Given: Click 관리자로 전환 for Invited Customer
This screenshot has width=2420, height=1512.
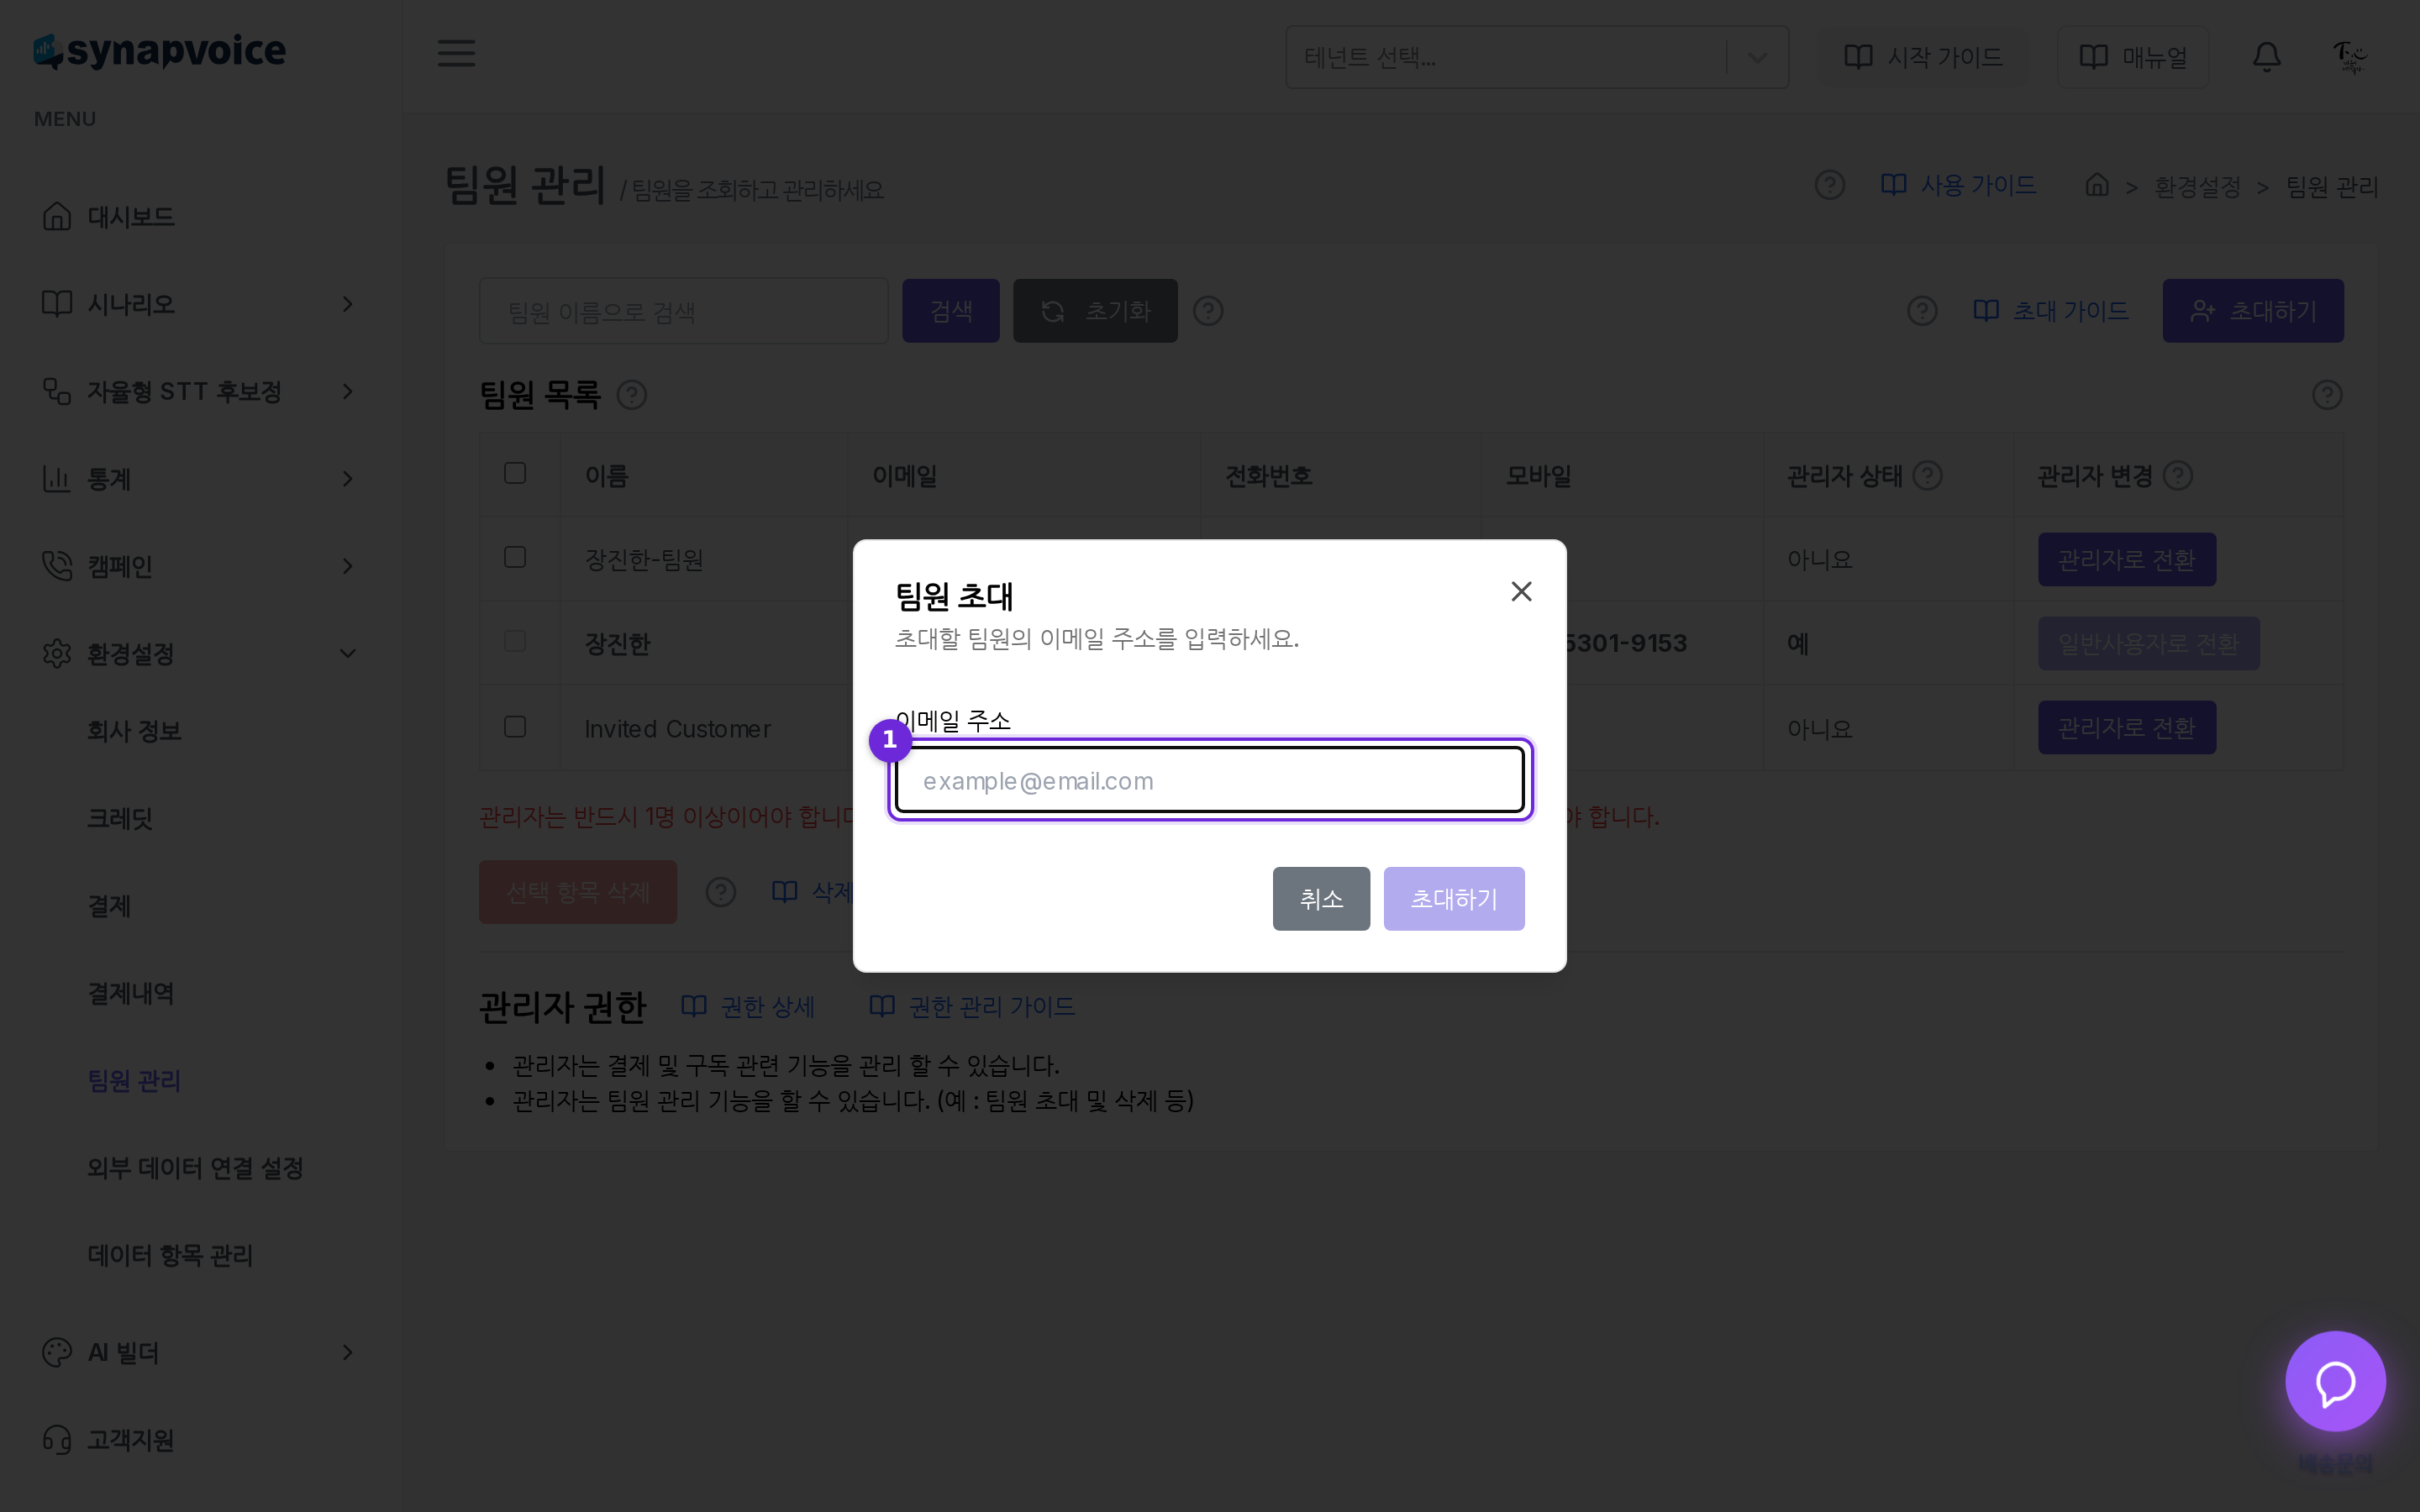Looking at the screenshot, I should point(2127,727).
